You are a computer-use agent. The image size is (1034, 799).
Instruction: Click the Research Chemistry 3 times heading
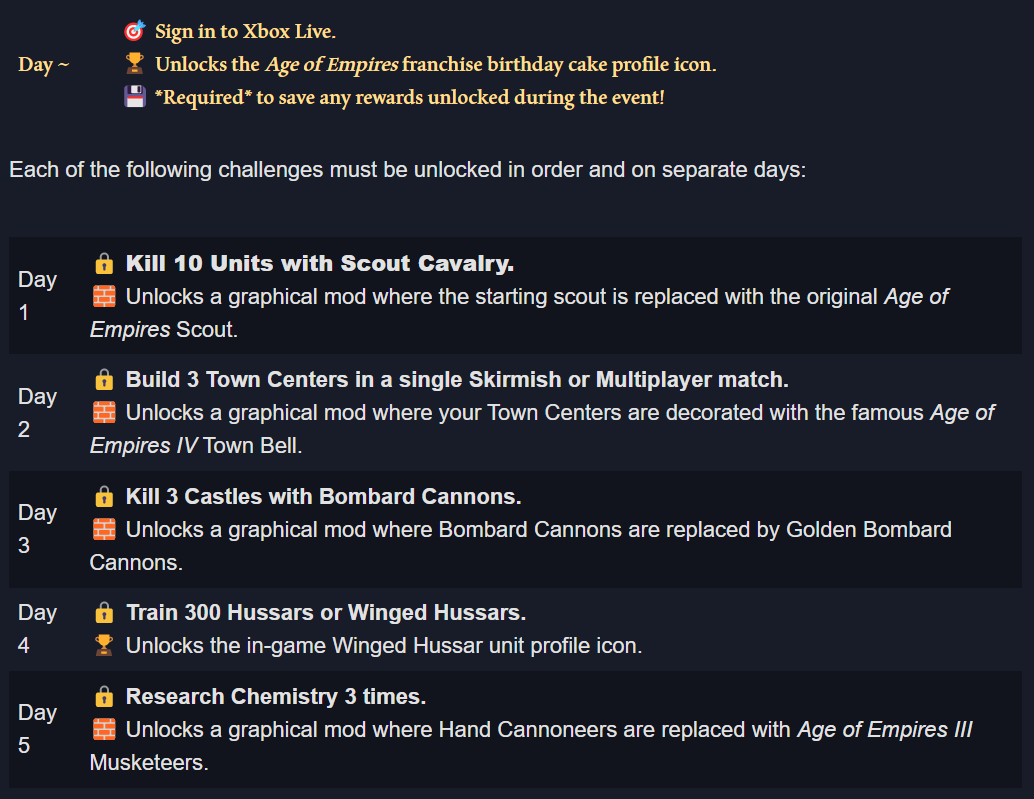(276, 697)
